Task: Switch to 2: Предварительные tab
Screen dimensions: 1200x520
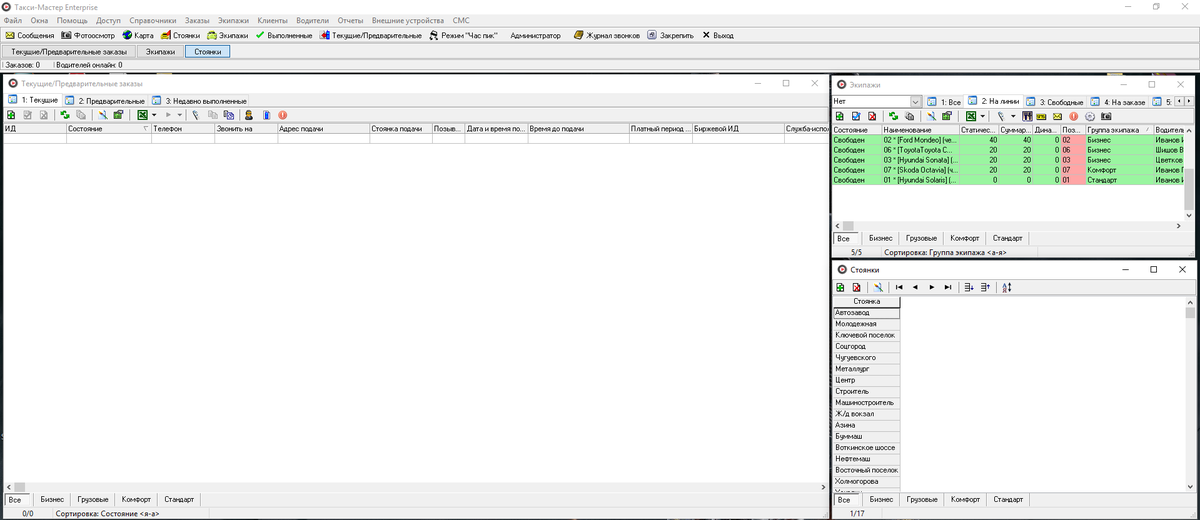Action: click(105, 101)
